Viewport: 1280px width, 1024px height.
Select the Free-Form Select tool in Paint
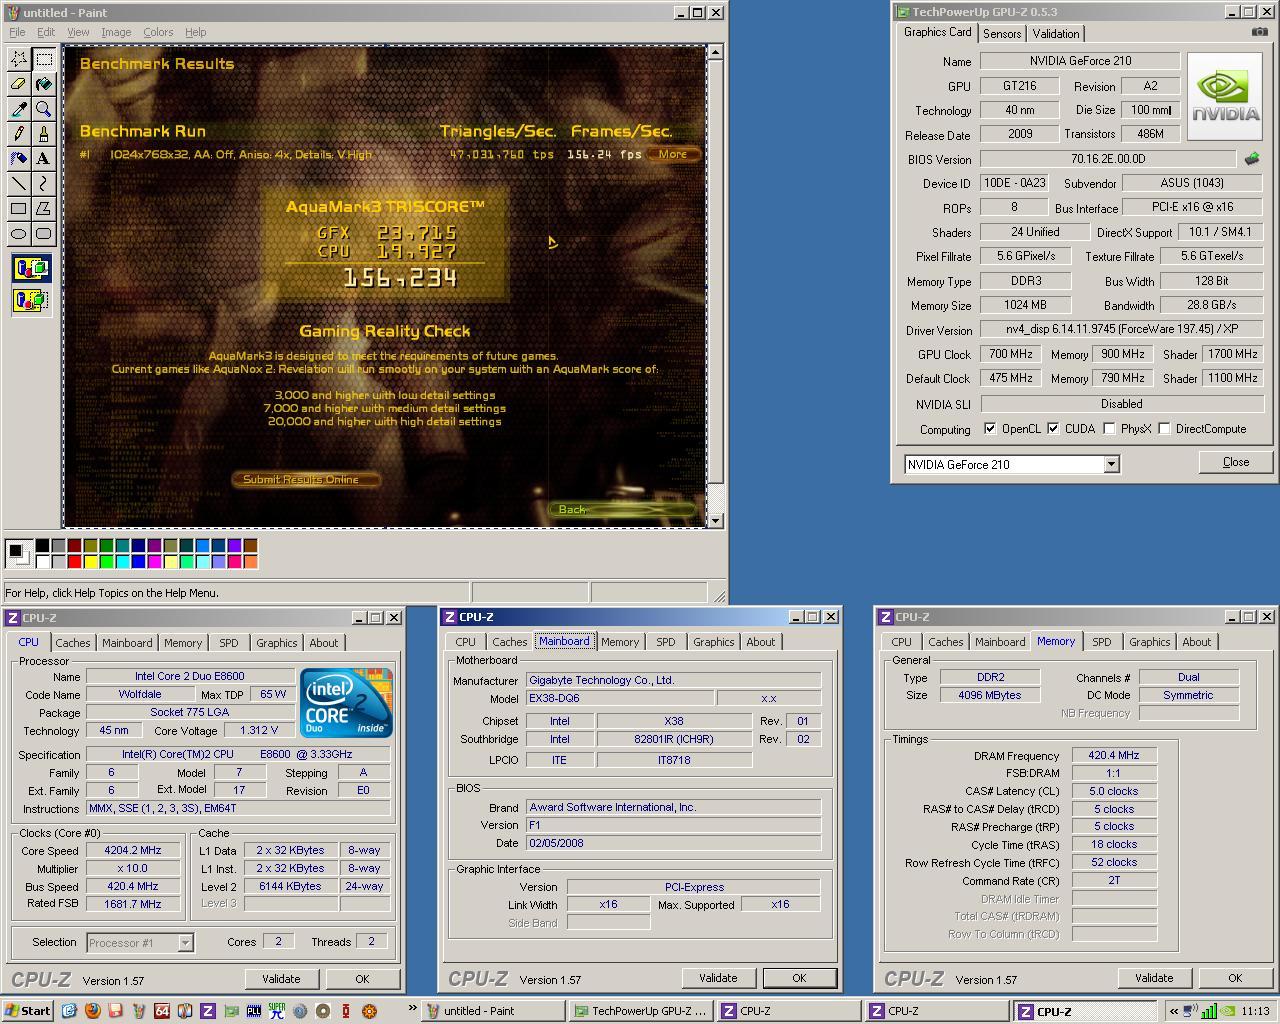point(18,59)
